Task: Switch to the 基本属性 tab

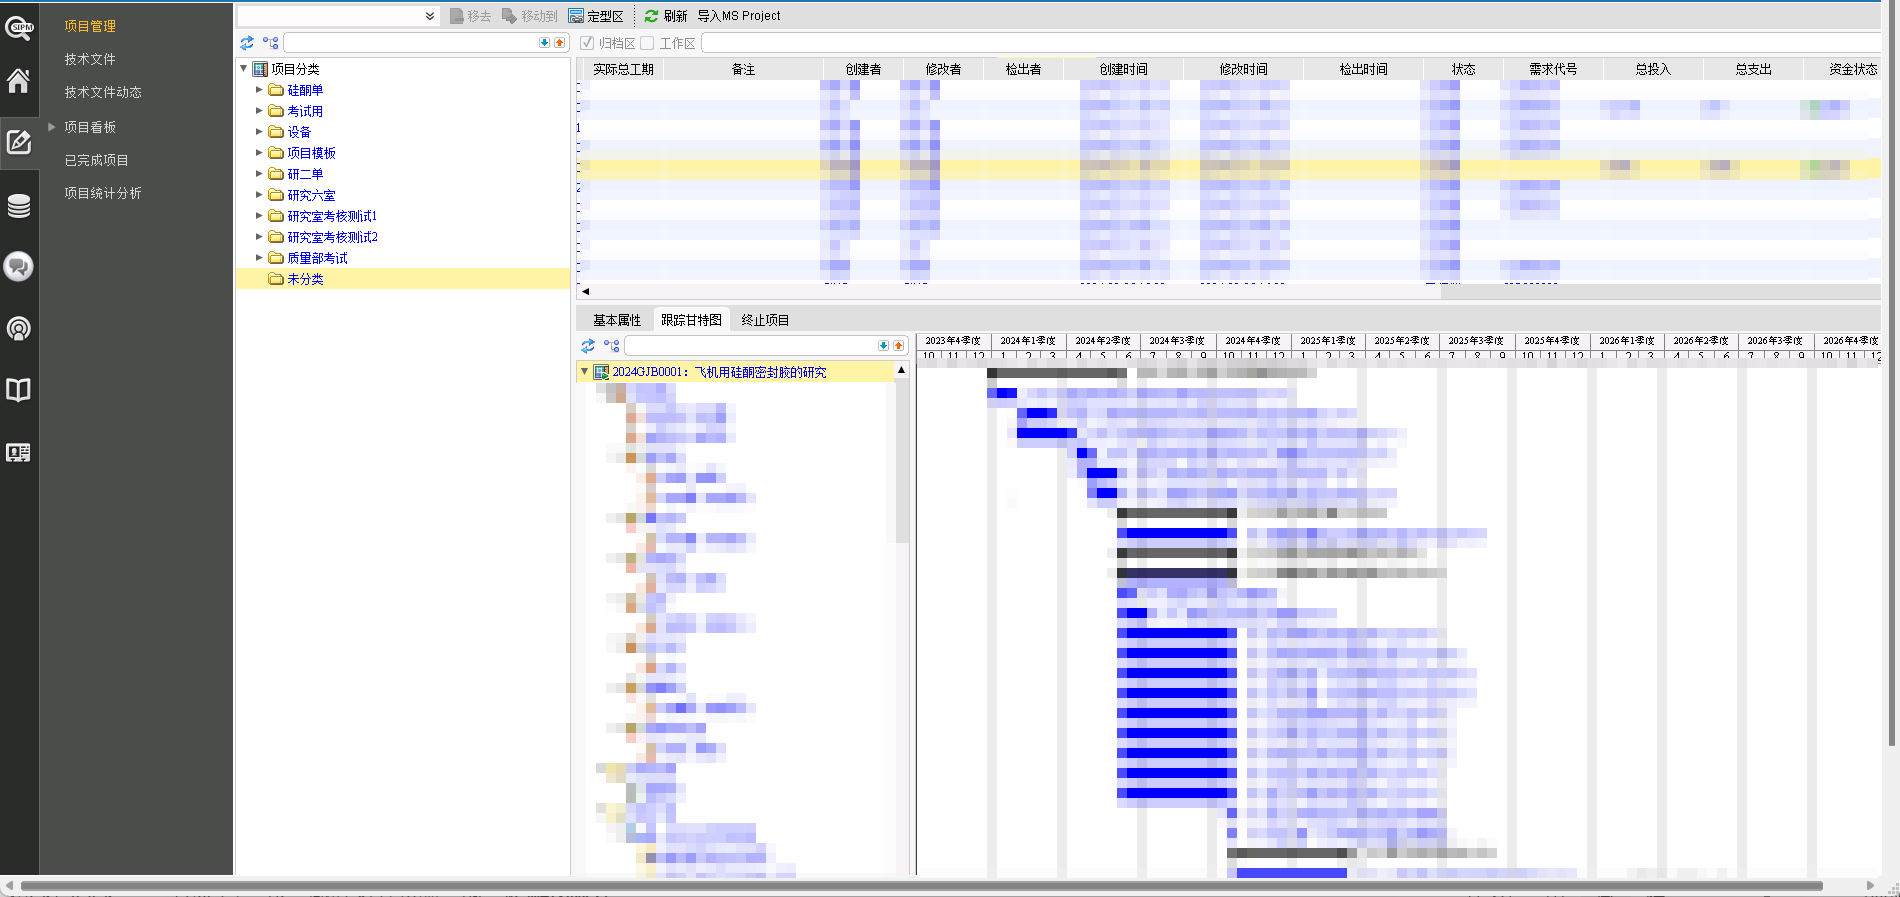Action: (x=617, y=320)
